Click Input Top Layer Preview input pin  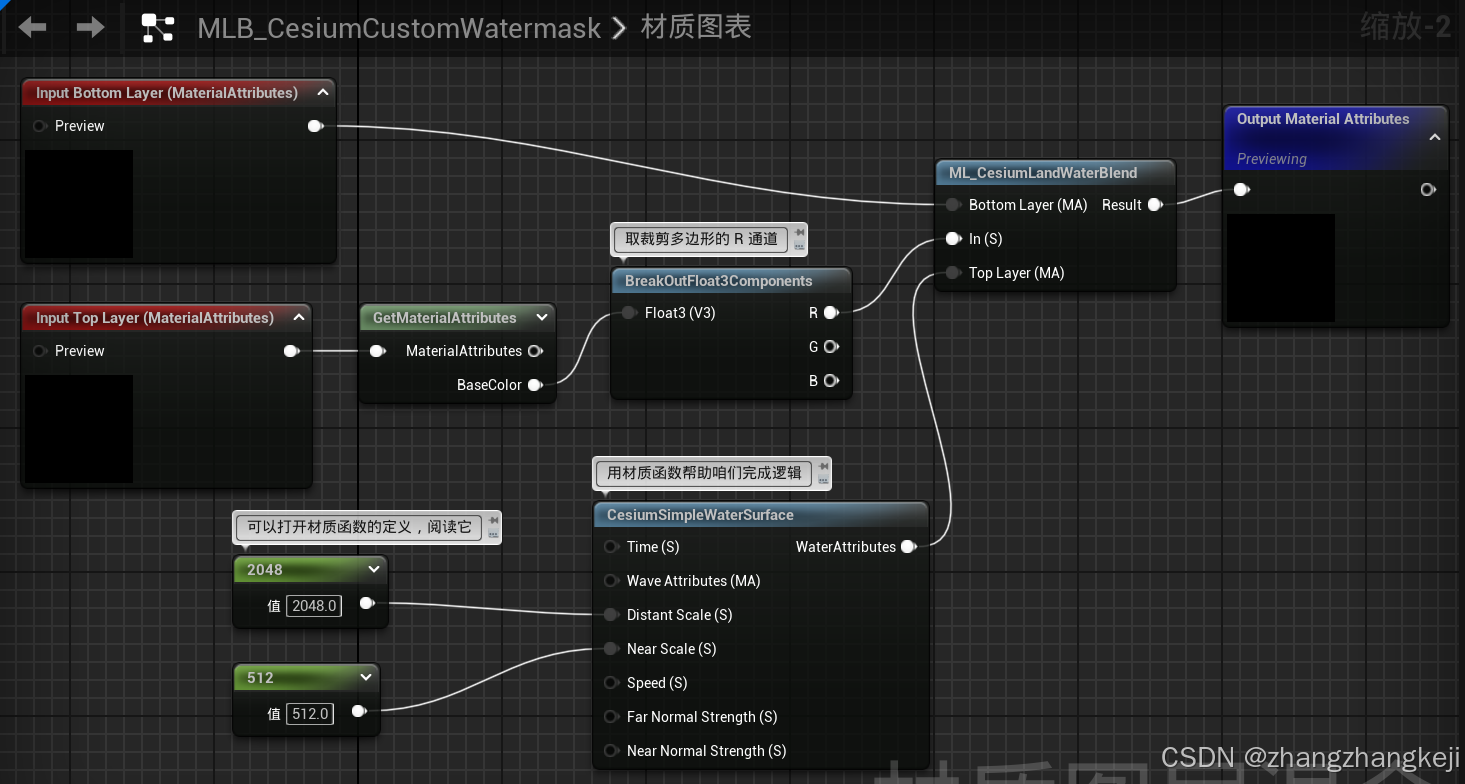[40, 351]
